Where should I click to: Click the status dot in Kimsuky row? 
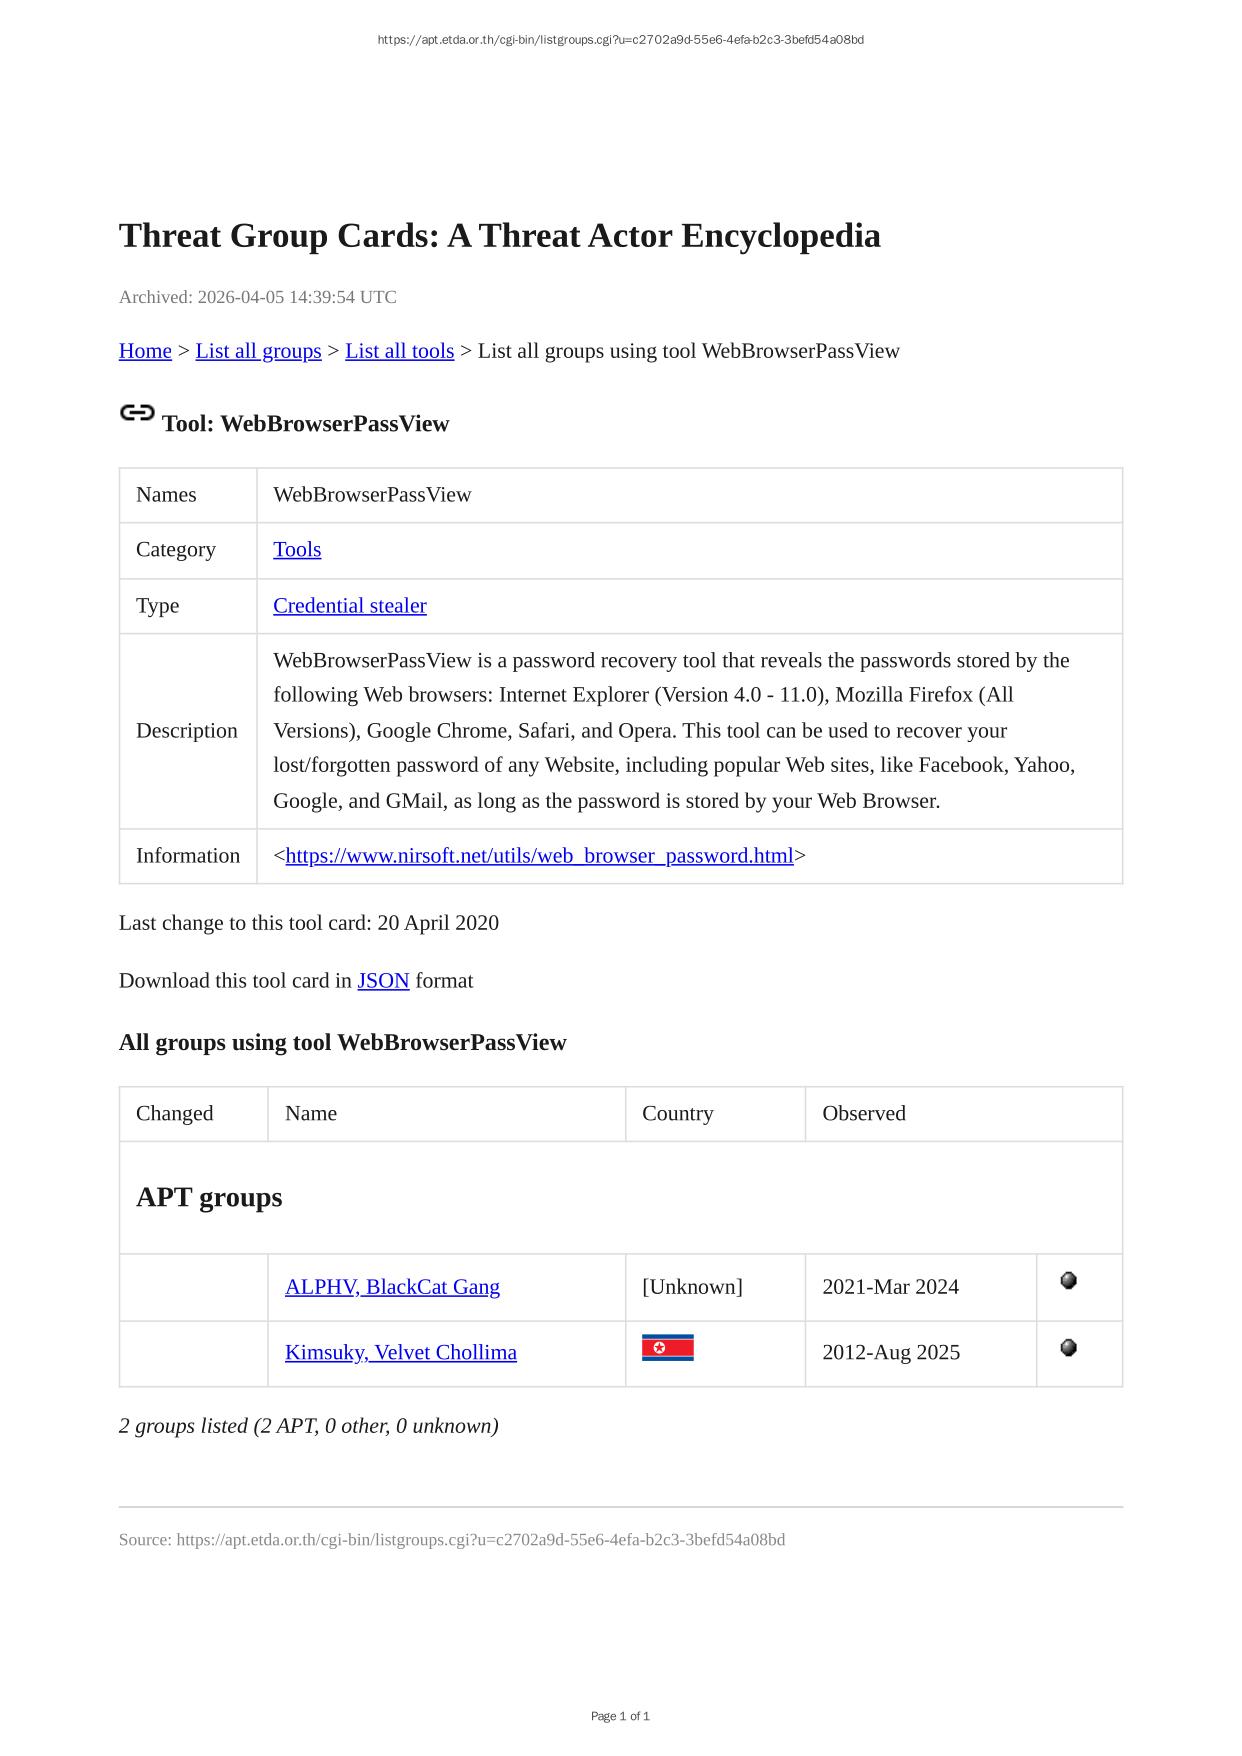tap(1068, 1348)
